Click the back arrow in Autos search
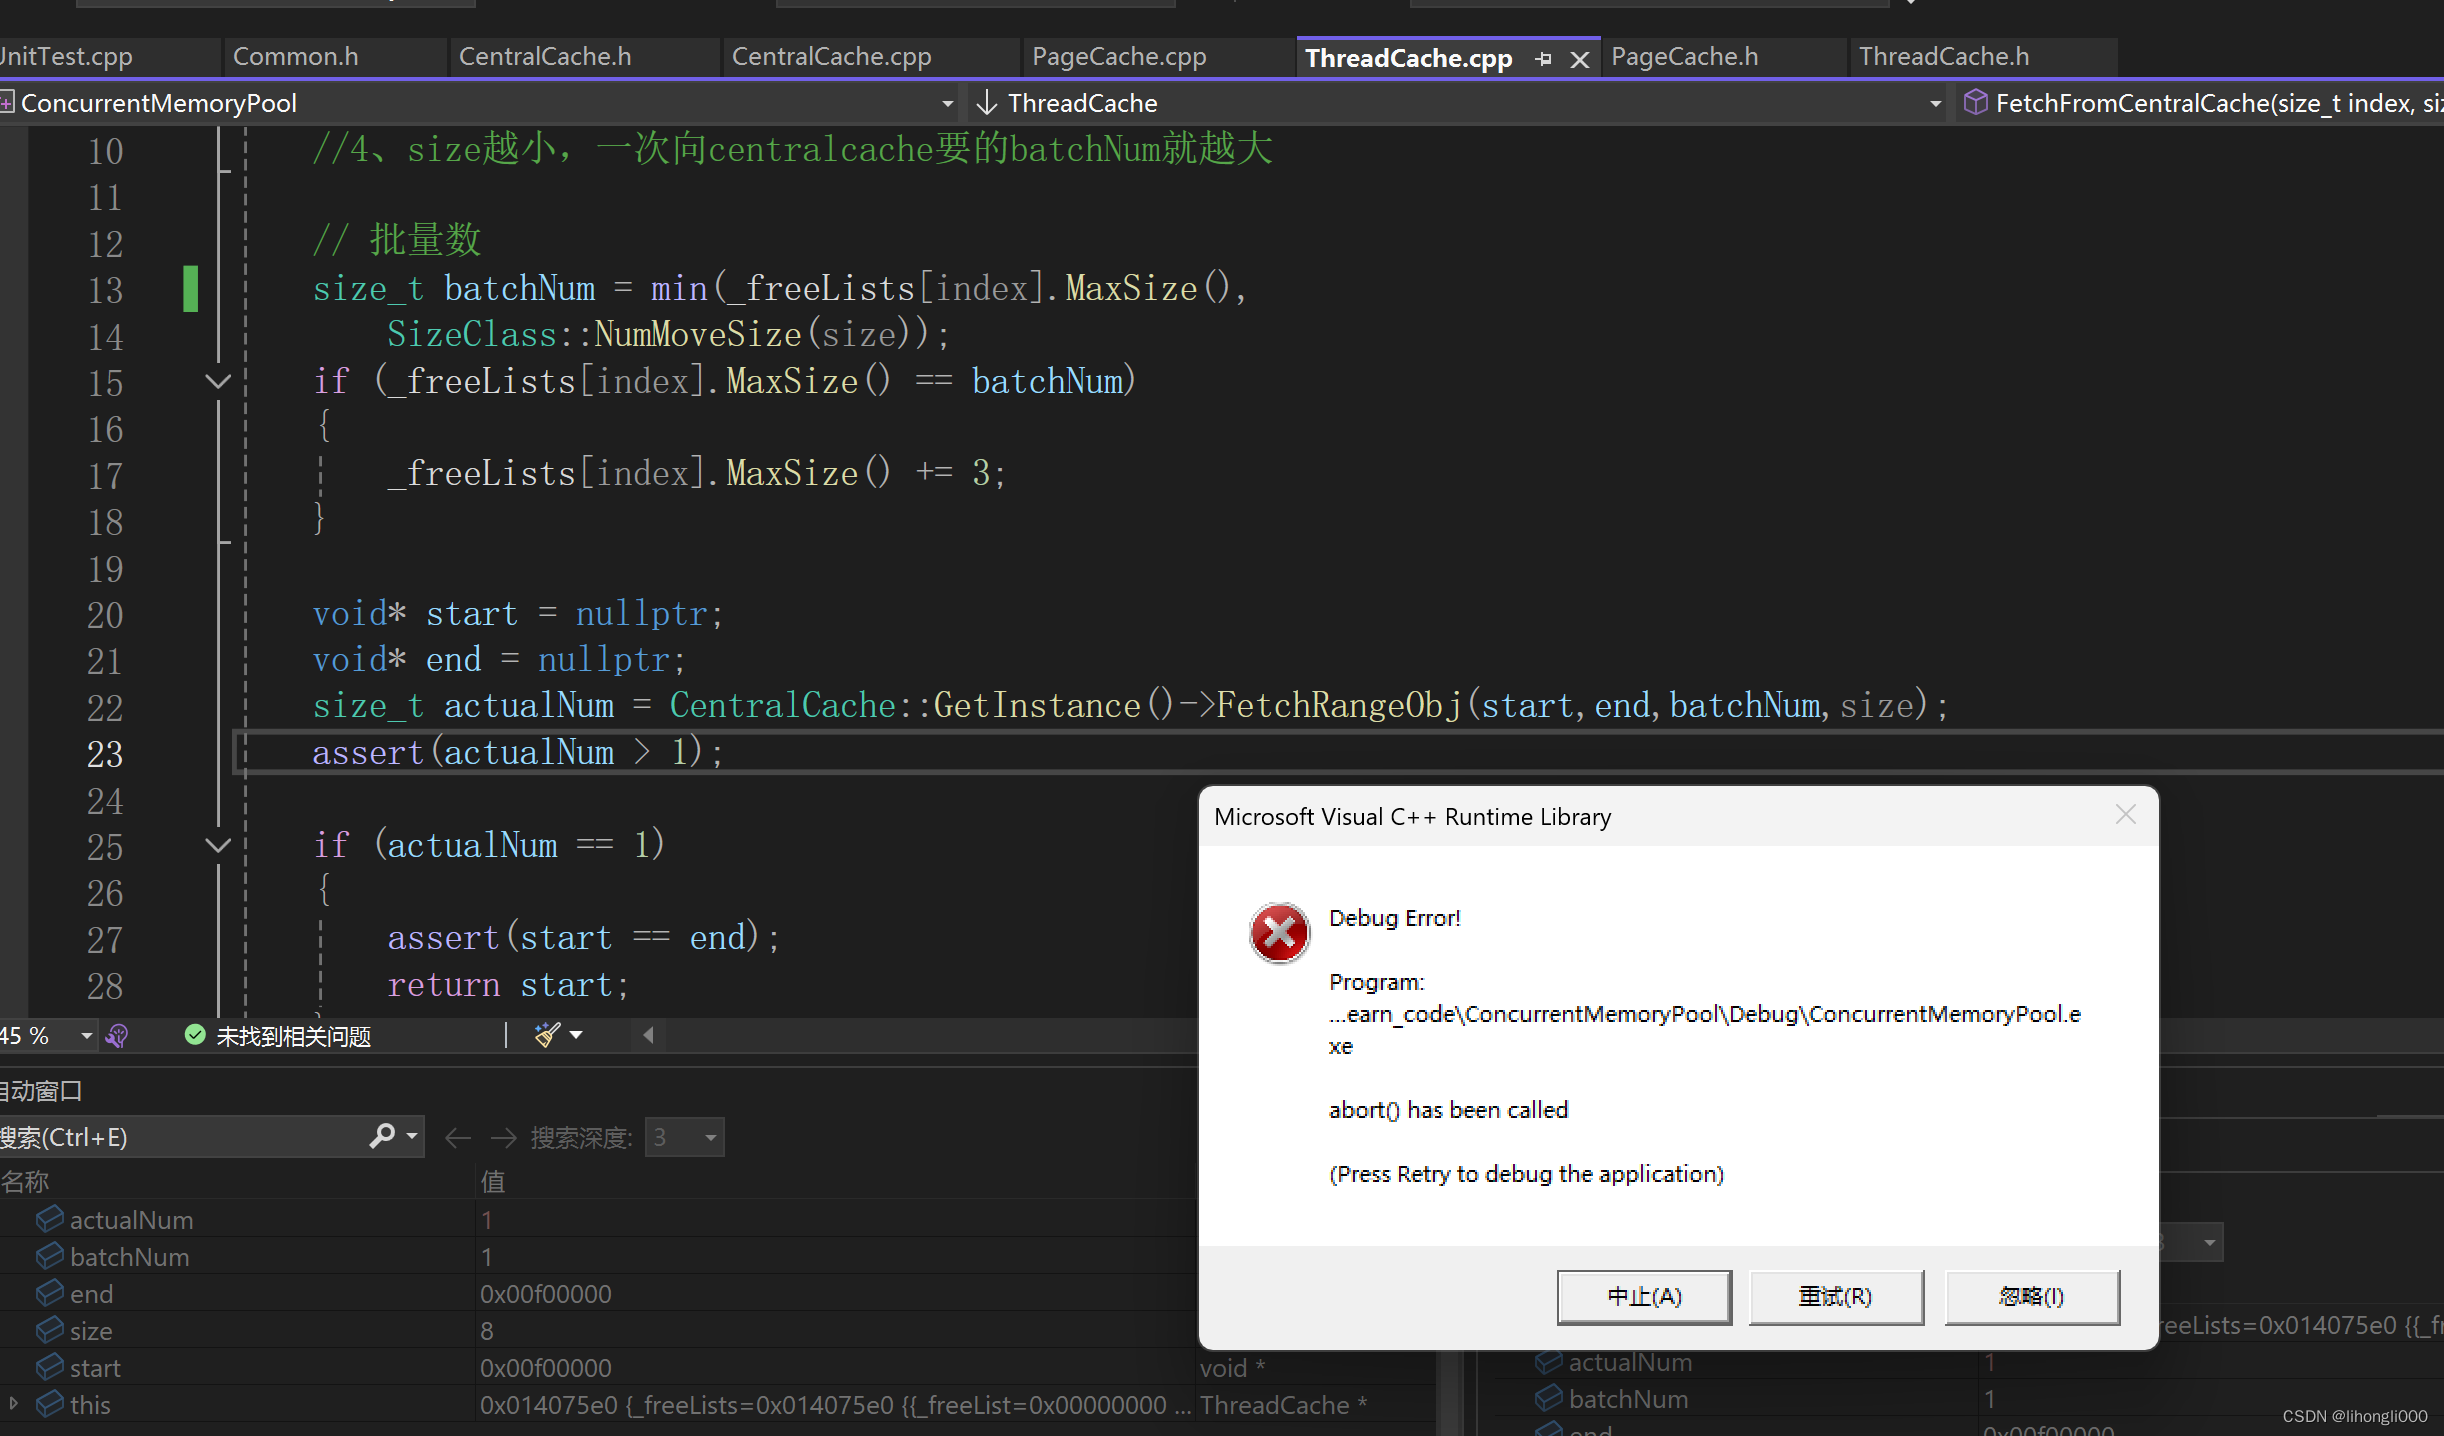The width and height of the screenshot is (2444, 1436). [457, 1137]
